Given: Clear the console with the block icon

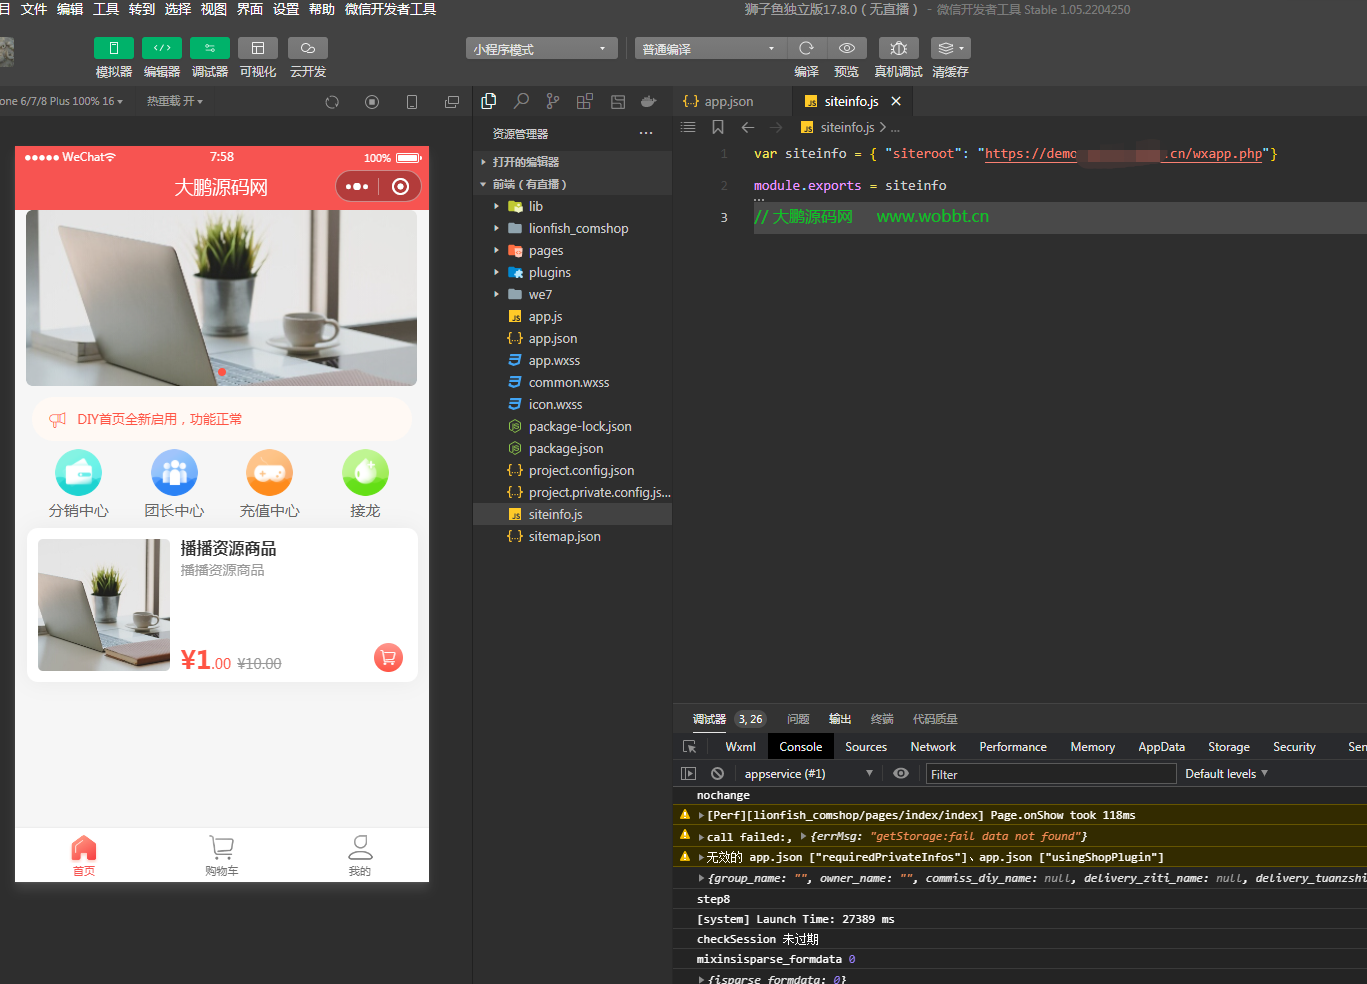Looking at the screenshot, I should (x=717, y=774).
